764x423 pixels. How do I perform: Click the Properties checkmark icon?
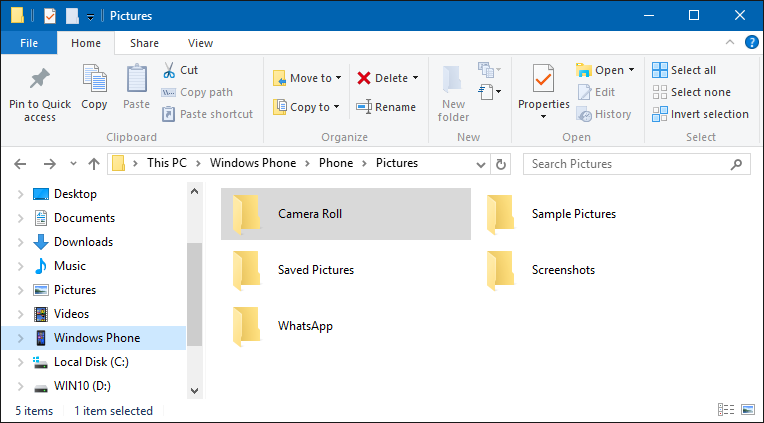coord(543,79)
